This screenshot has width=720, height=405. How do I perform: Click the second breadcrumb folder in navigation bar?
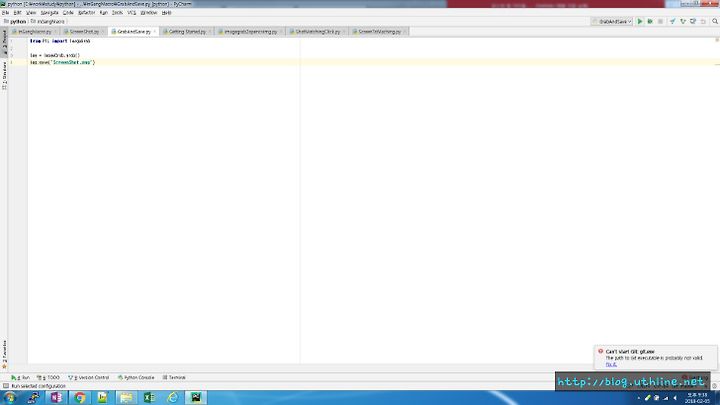pos(48,22)
